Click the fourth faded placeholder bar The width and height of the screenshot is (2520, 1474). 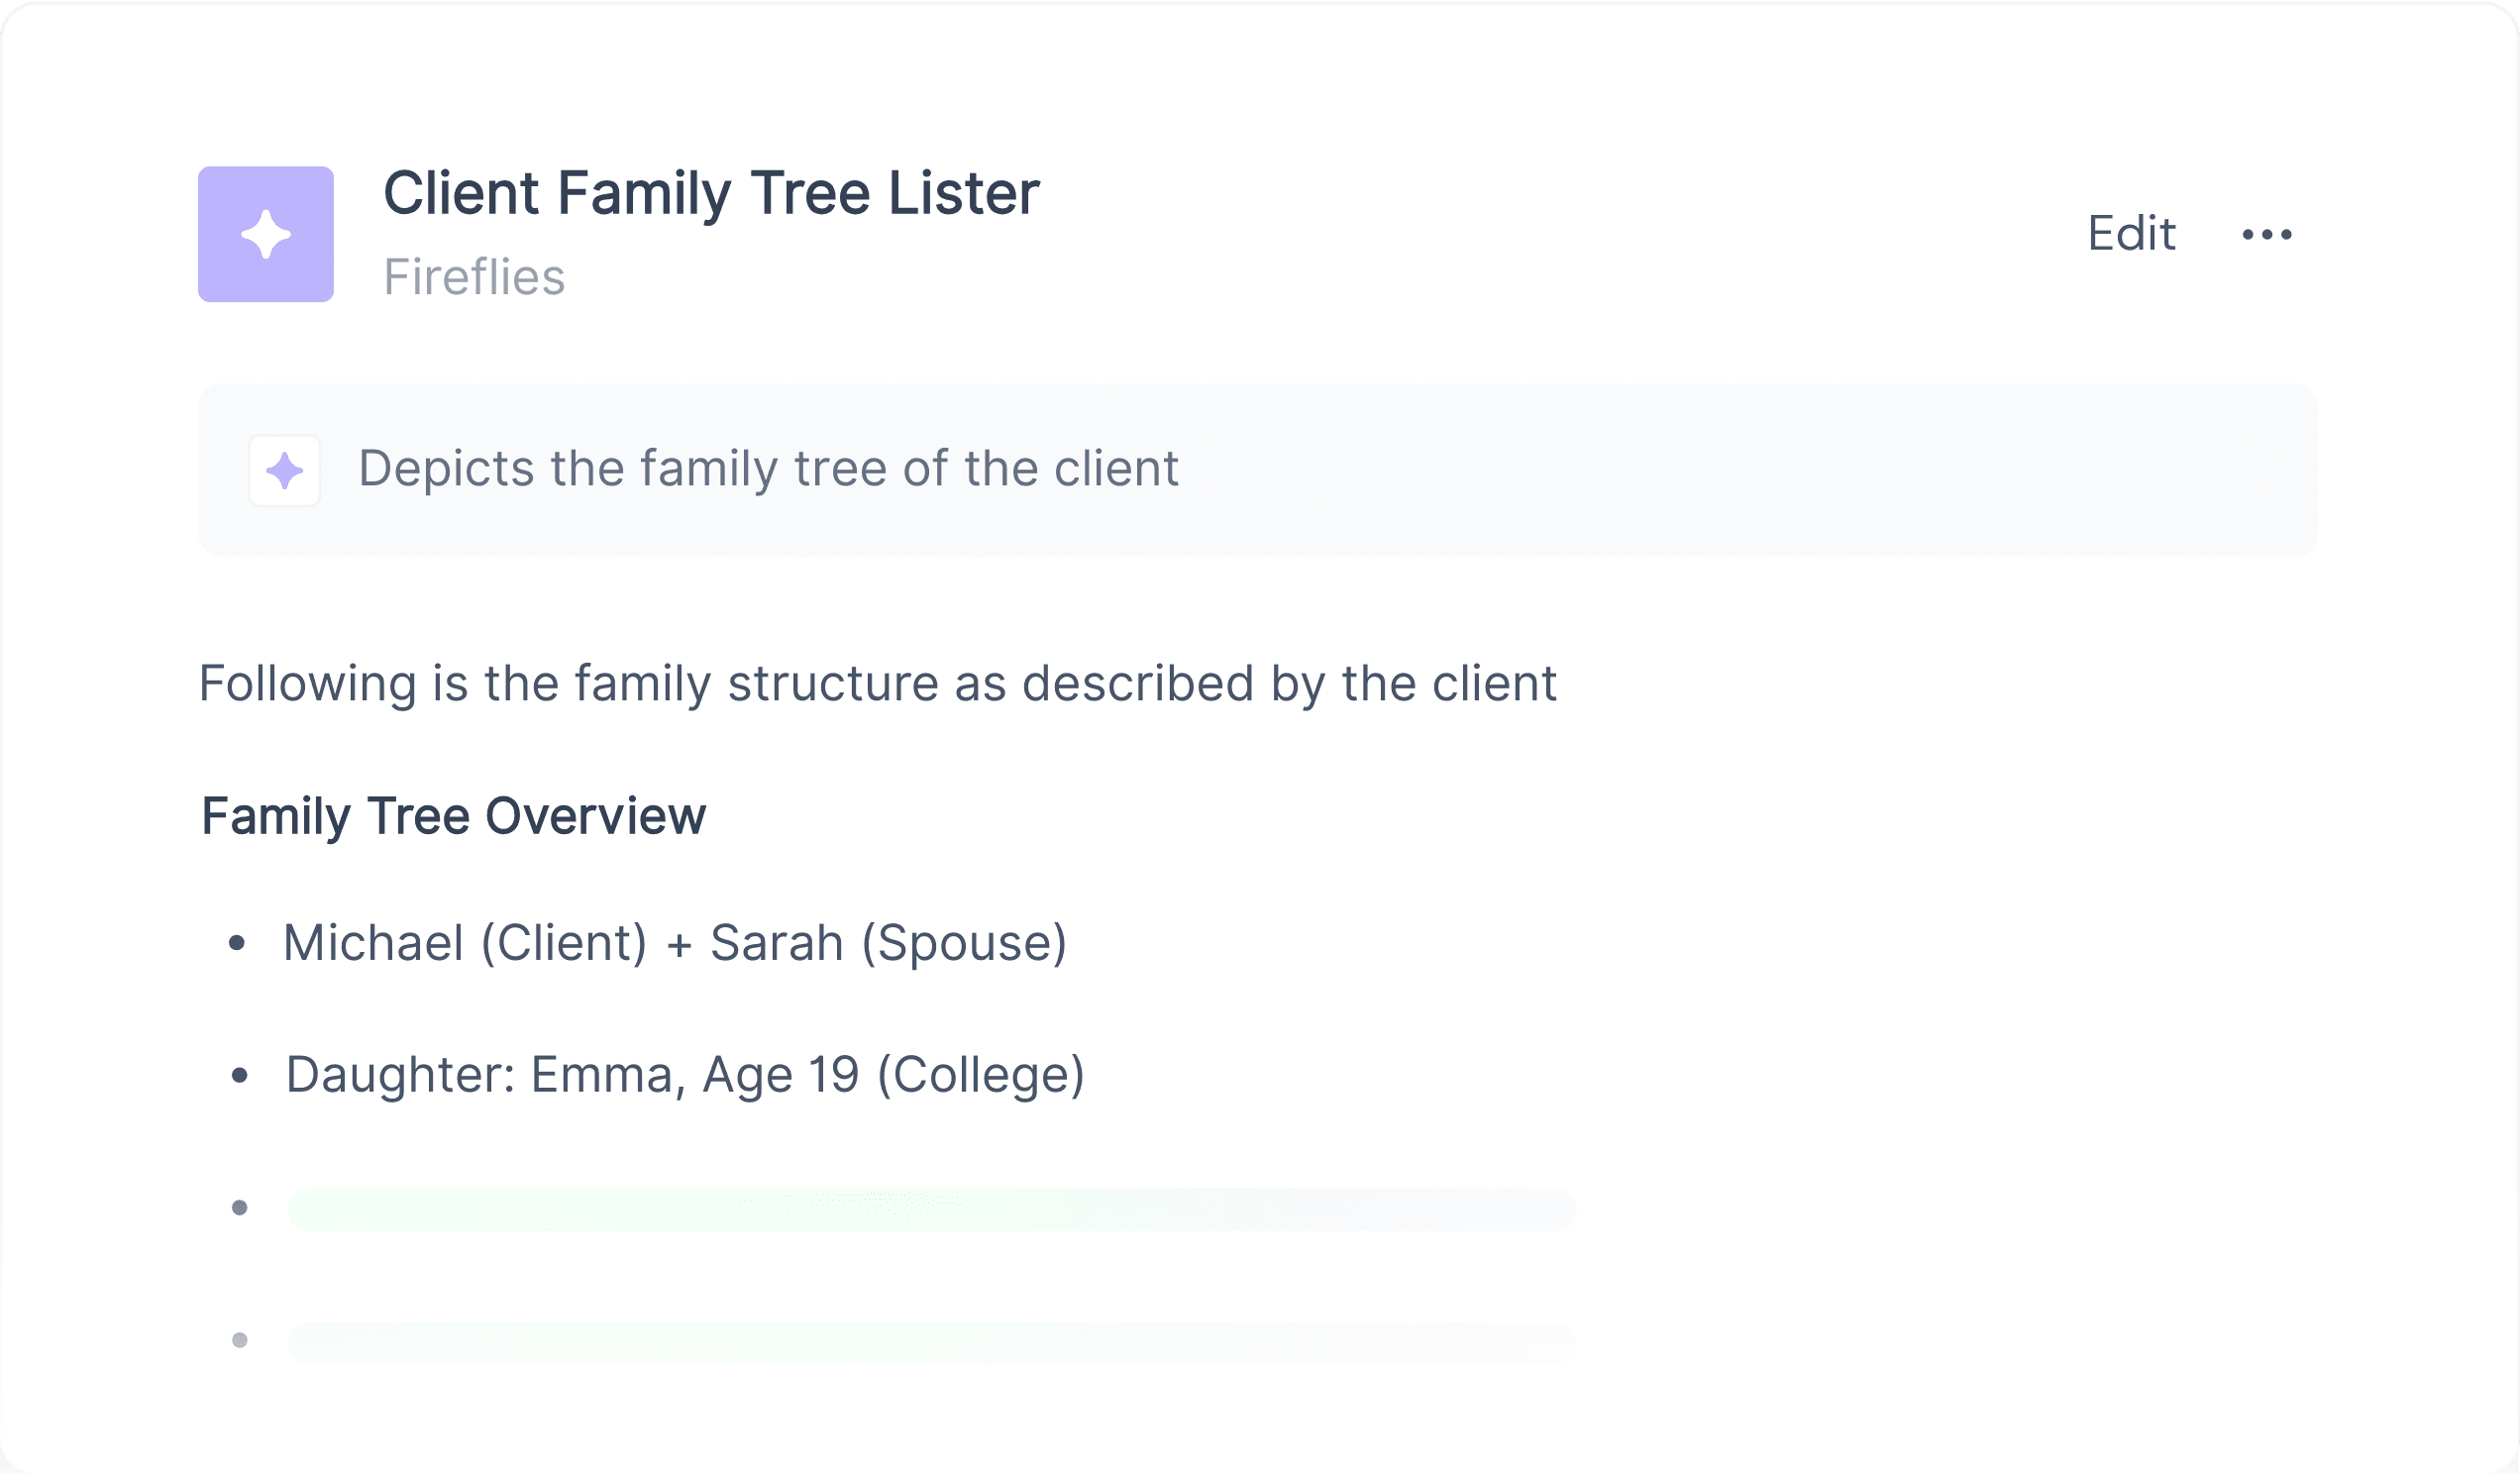click(x=932, y=1343)
